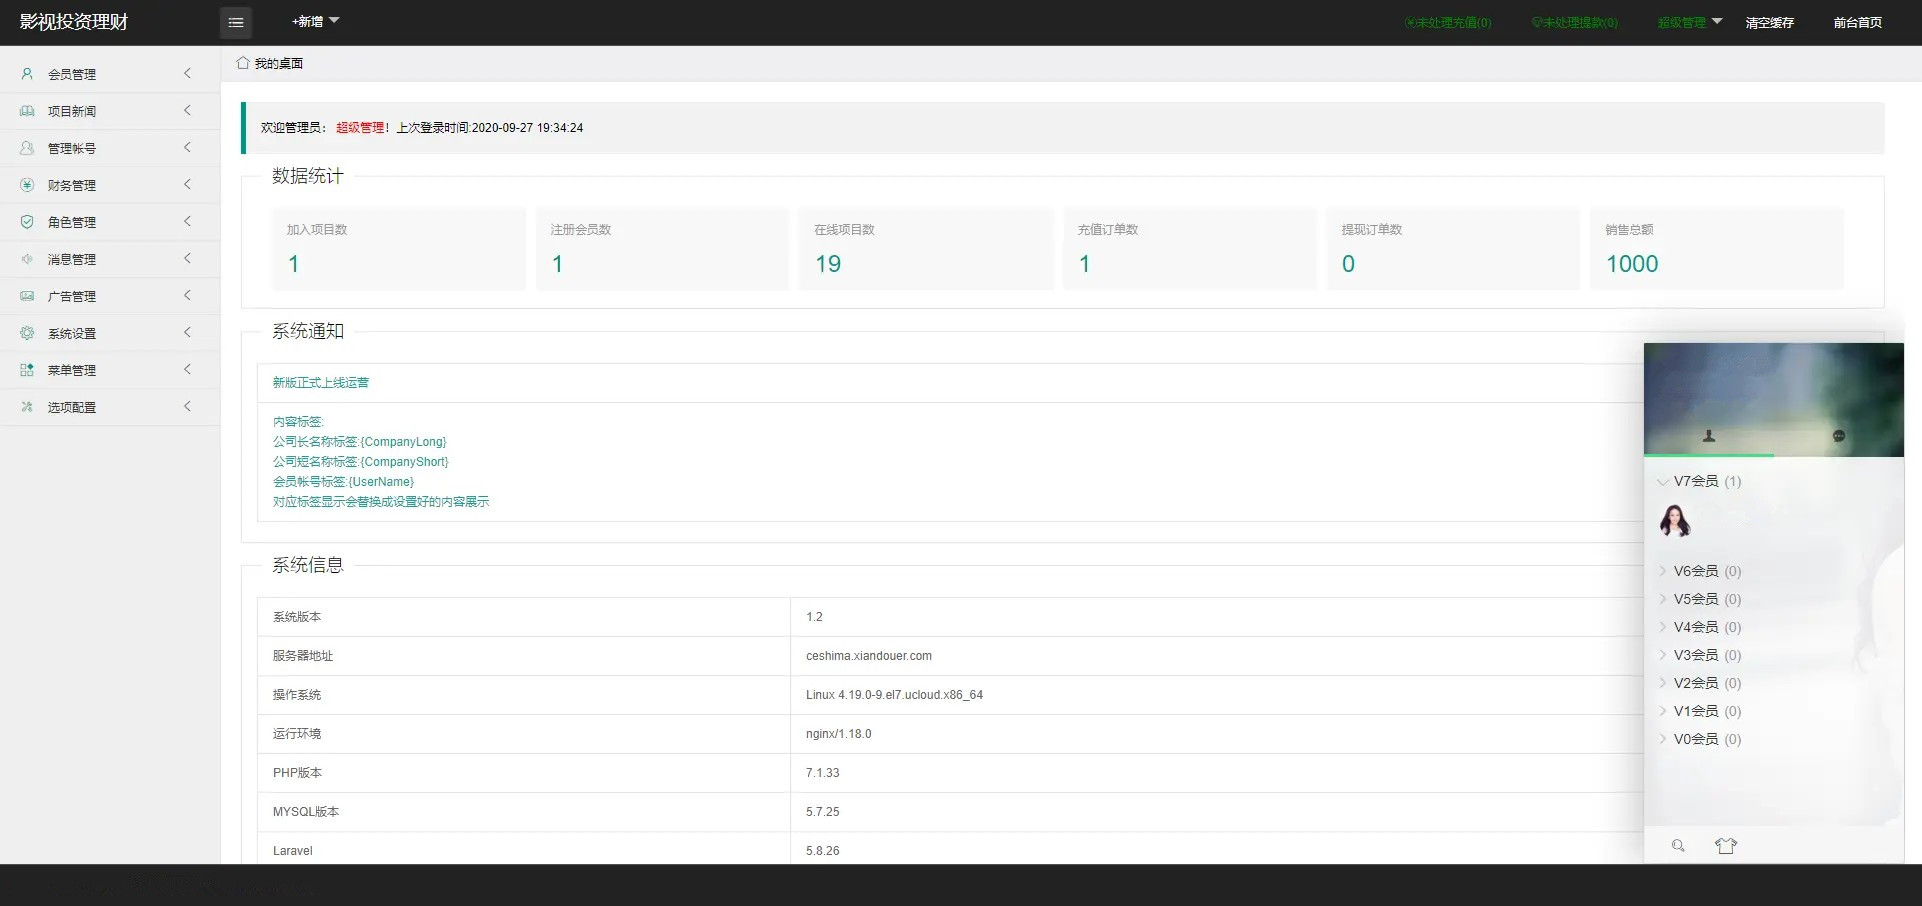Click the MYSQL version 5.7.25 cell
This screenshot has height=906, width=1922.
click(823, 812)
